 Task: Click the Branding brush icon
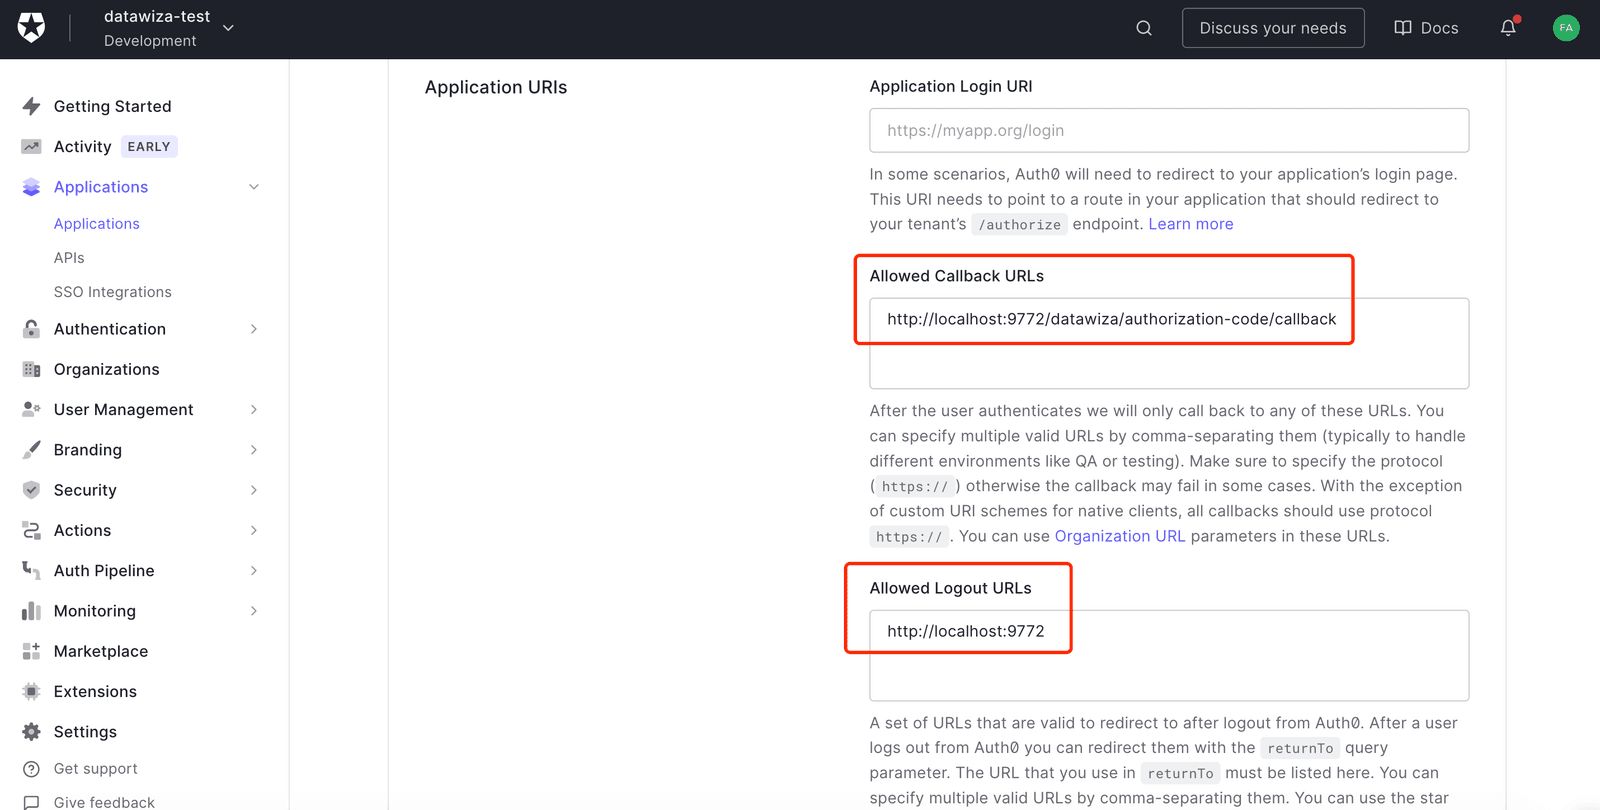click(x=32, y=450)
